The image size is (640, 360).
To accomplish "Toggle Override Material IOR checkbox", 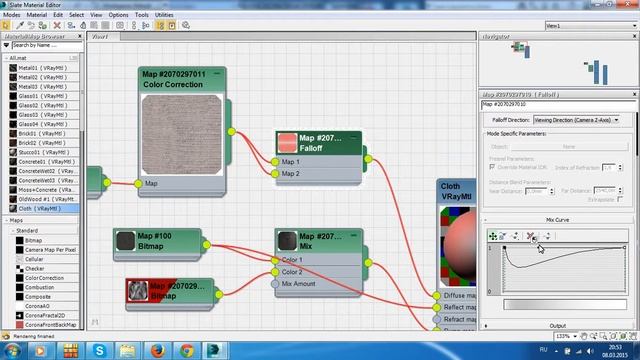I will click(492, 167).
